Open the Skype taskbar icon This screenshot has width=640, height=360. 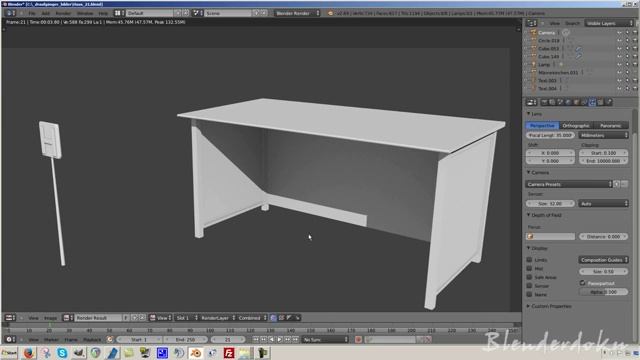[62, 353]
